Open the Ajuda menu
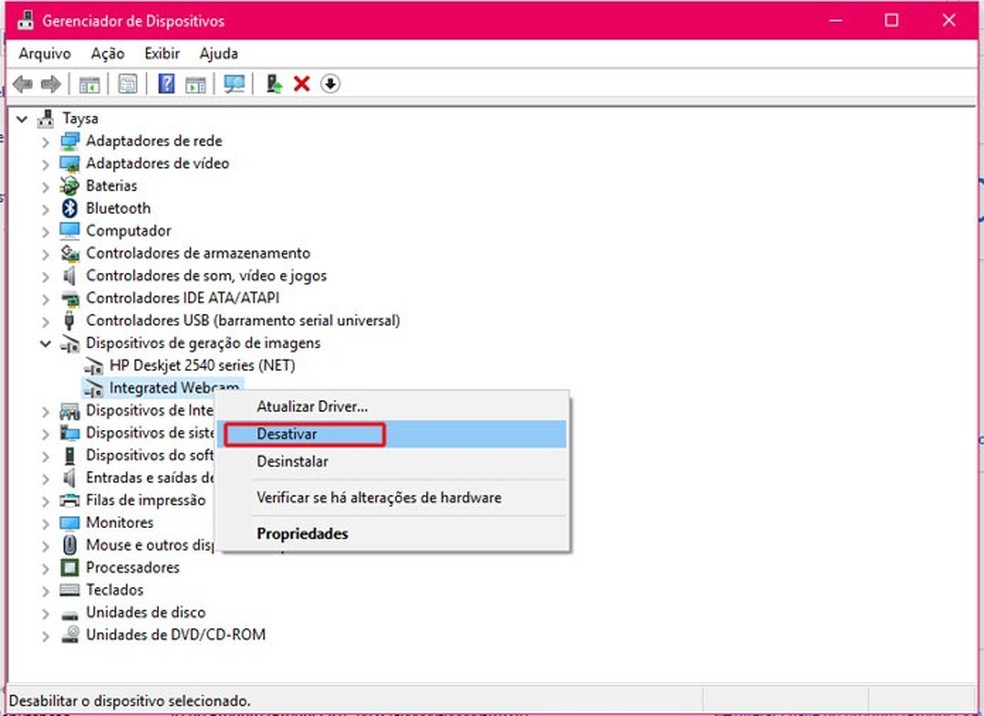The height and width of the screenshot is (716, 984). tap(218, 53)
